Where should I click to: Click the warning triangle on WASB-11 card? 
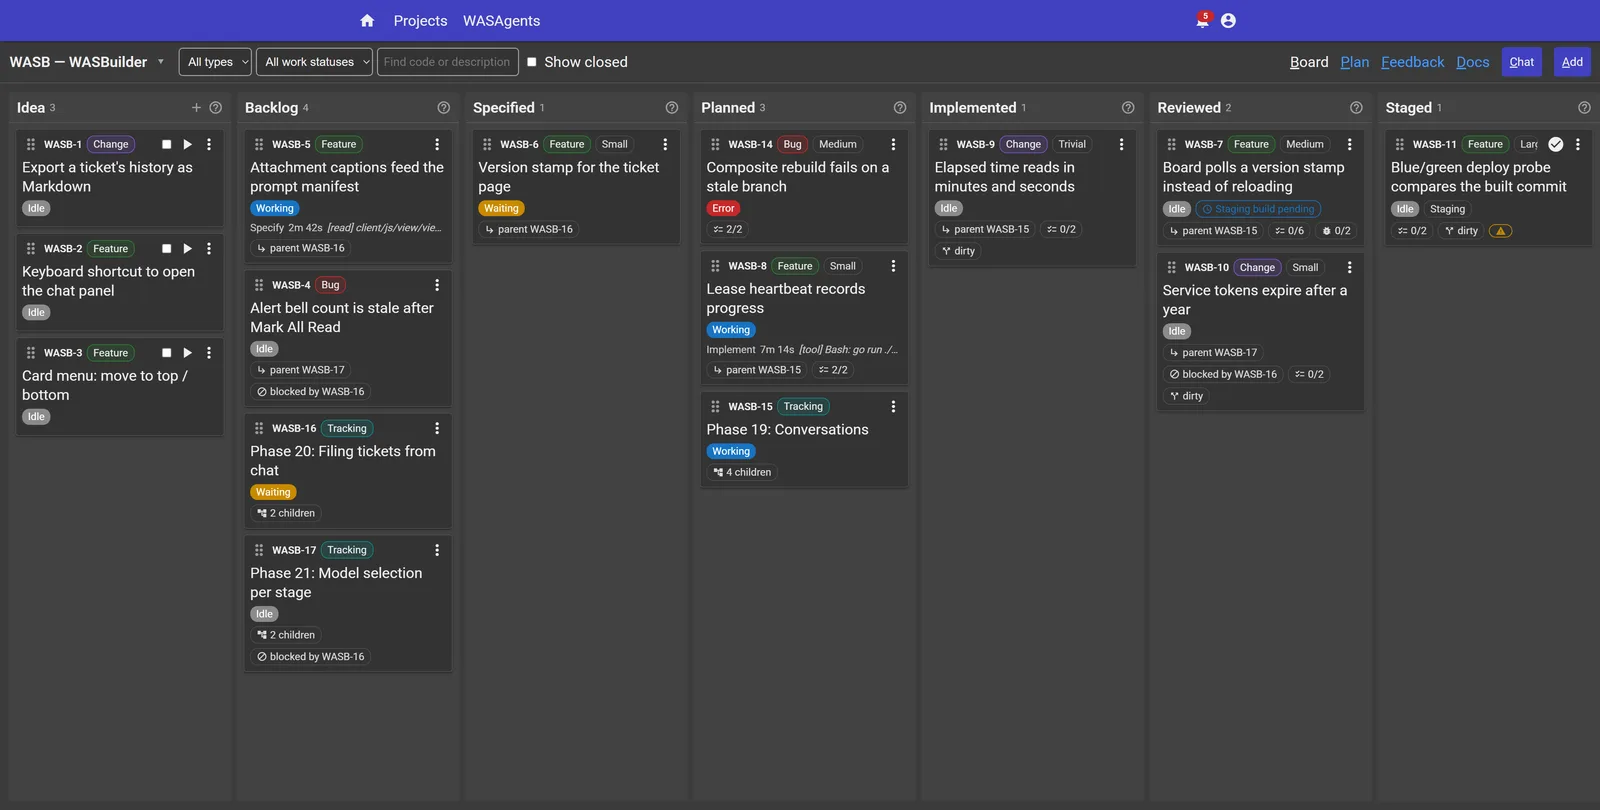tap(1501, 231)
